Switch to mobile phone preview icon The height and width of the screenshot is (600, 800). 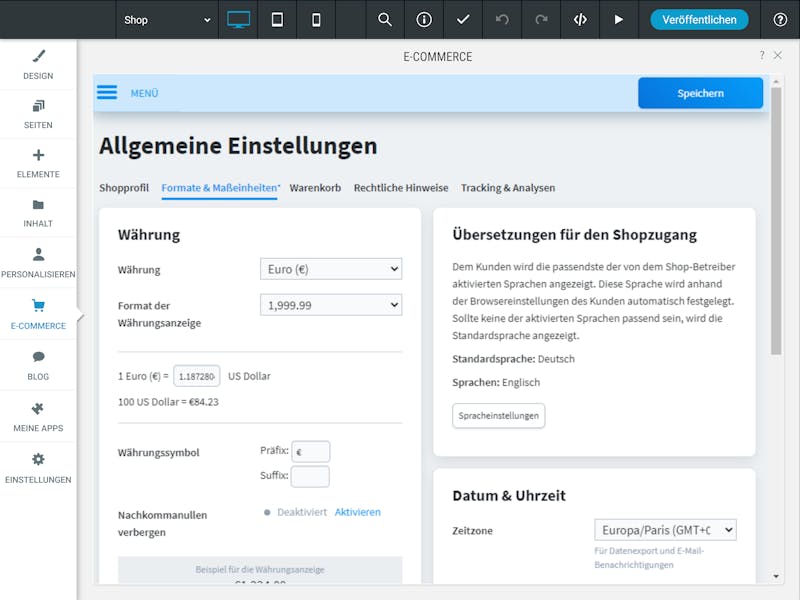[x=316, y=19]
